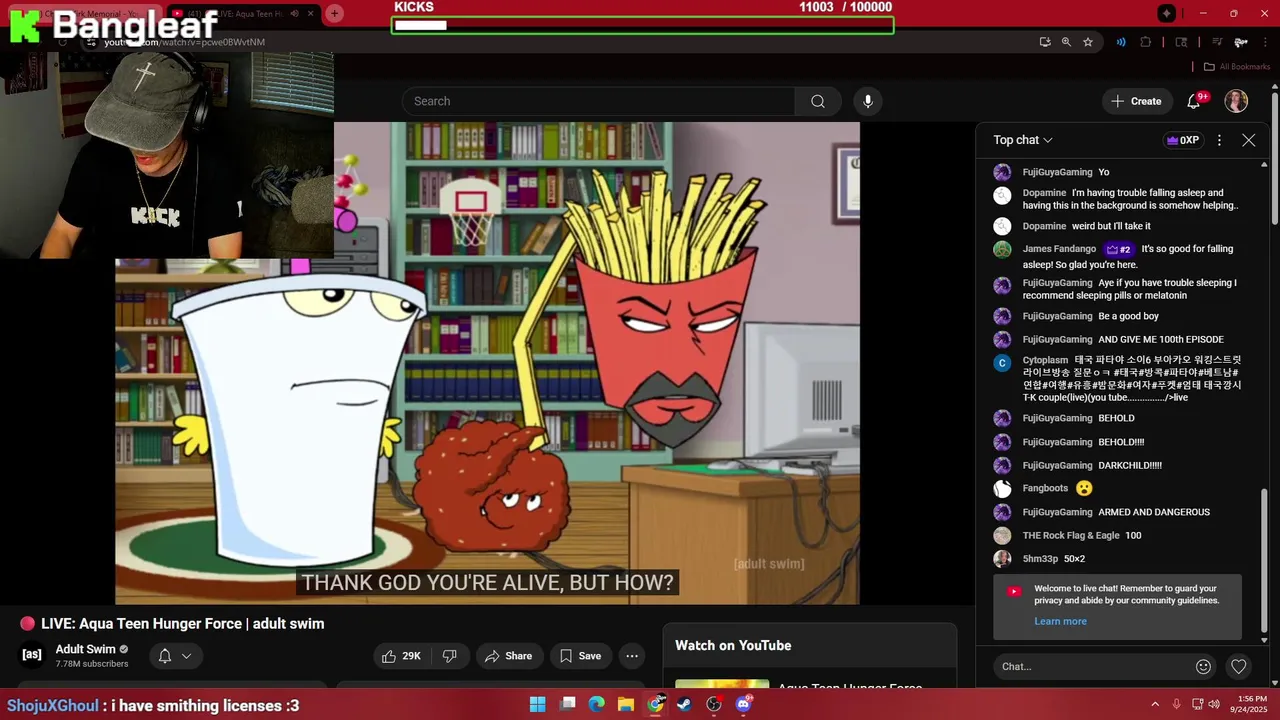1280x720 pixels.
Task: Click the Aqua Teen video player
Action: click(487, 363)
